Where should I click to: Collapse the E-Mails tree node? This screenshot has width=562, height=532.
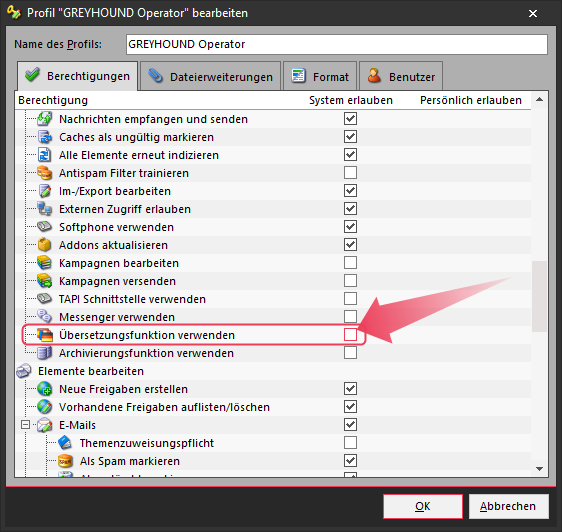coord(25,425)
